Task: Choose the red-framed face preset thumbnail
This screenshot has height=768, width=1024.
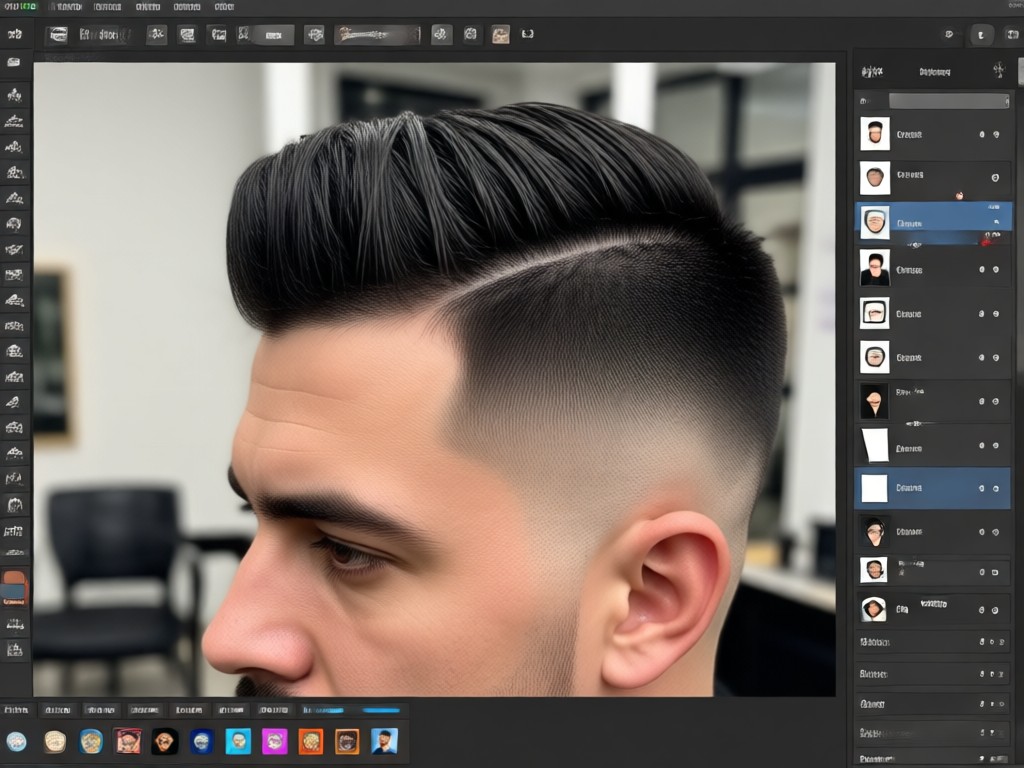Action: (128, 741)
